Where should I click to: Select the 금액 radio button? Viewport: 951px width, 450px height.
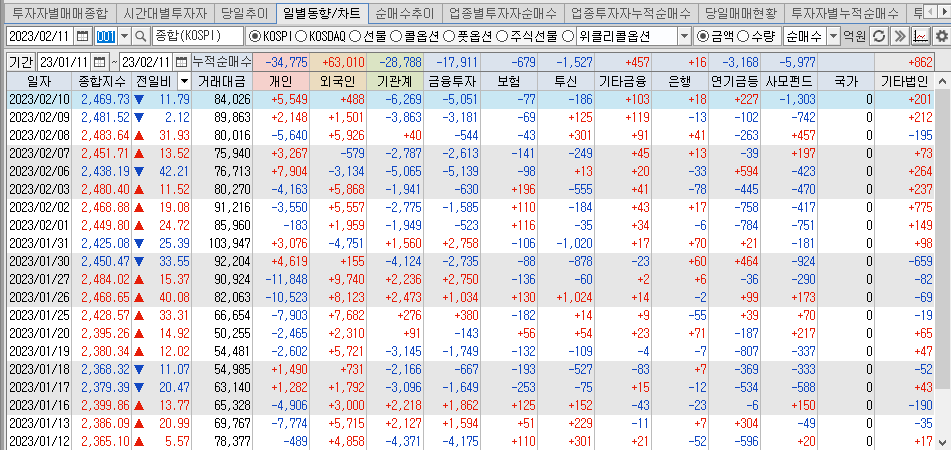pyautogui.click(x=703, y=37)
